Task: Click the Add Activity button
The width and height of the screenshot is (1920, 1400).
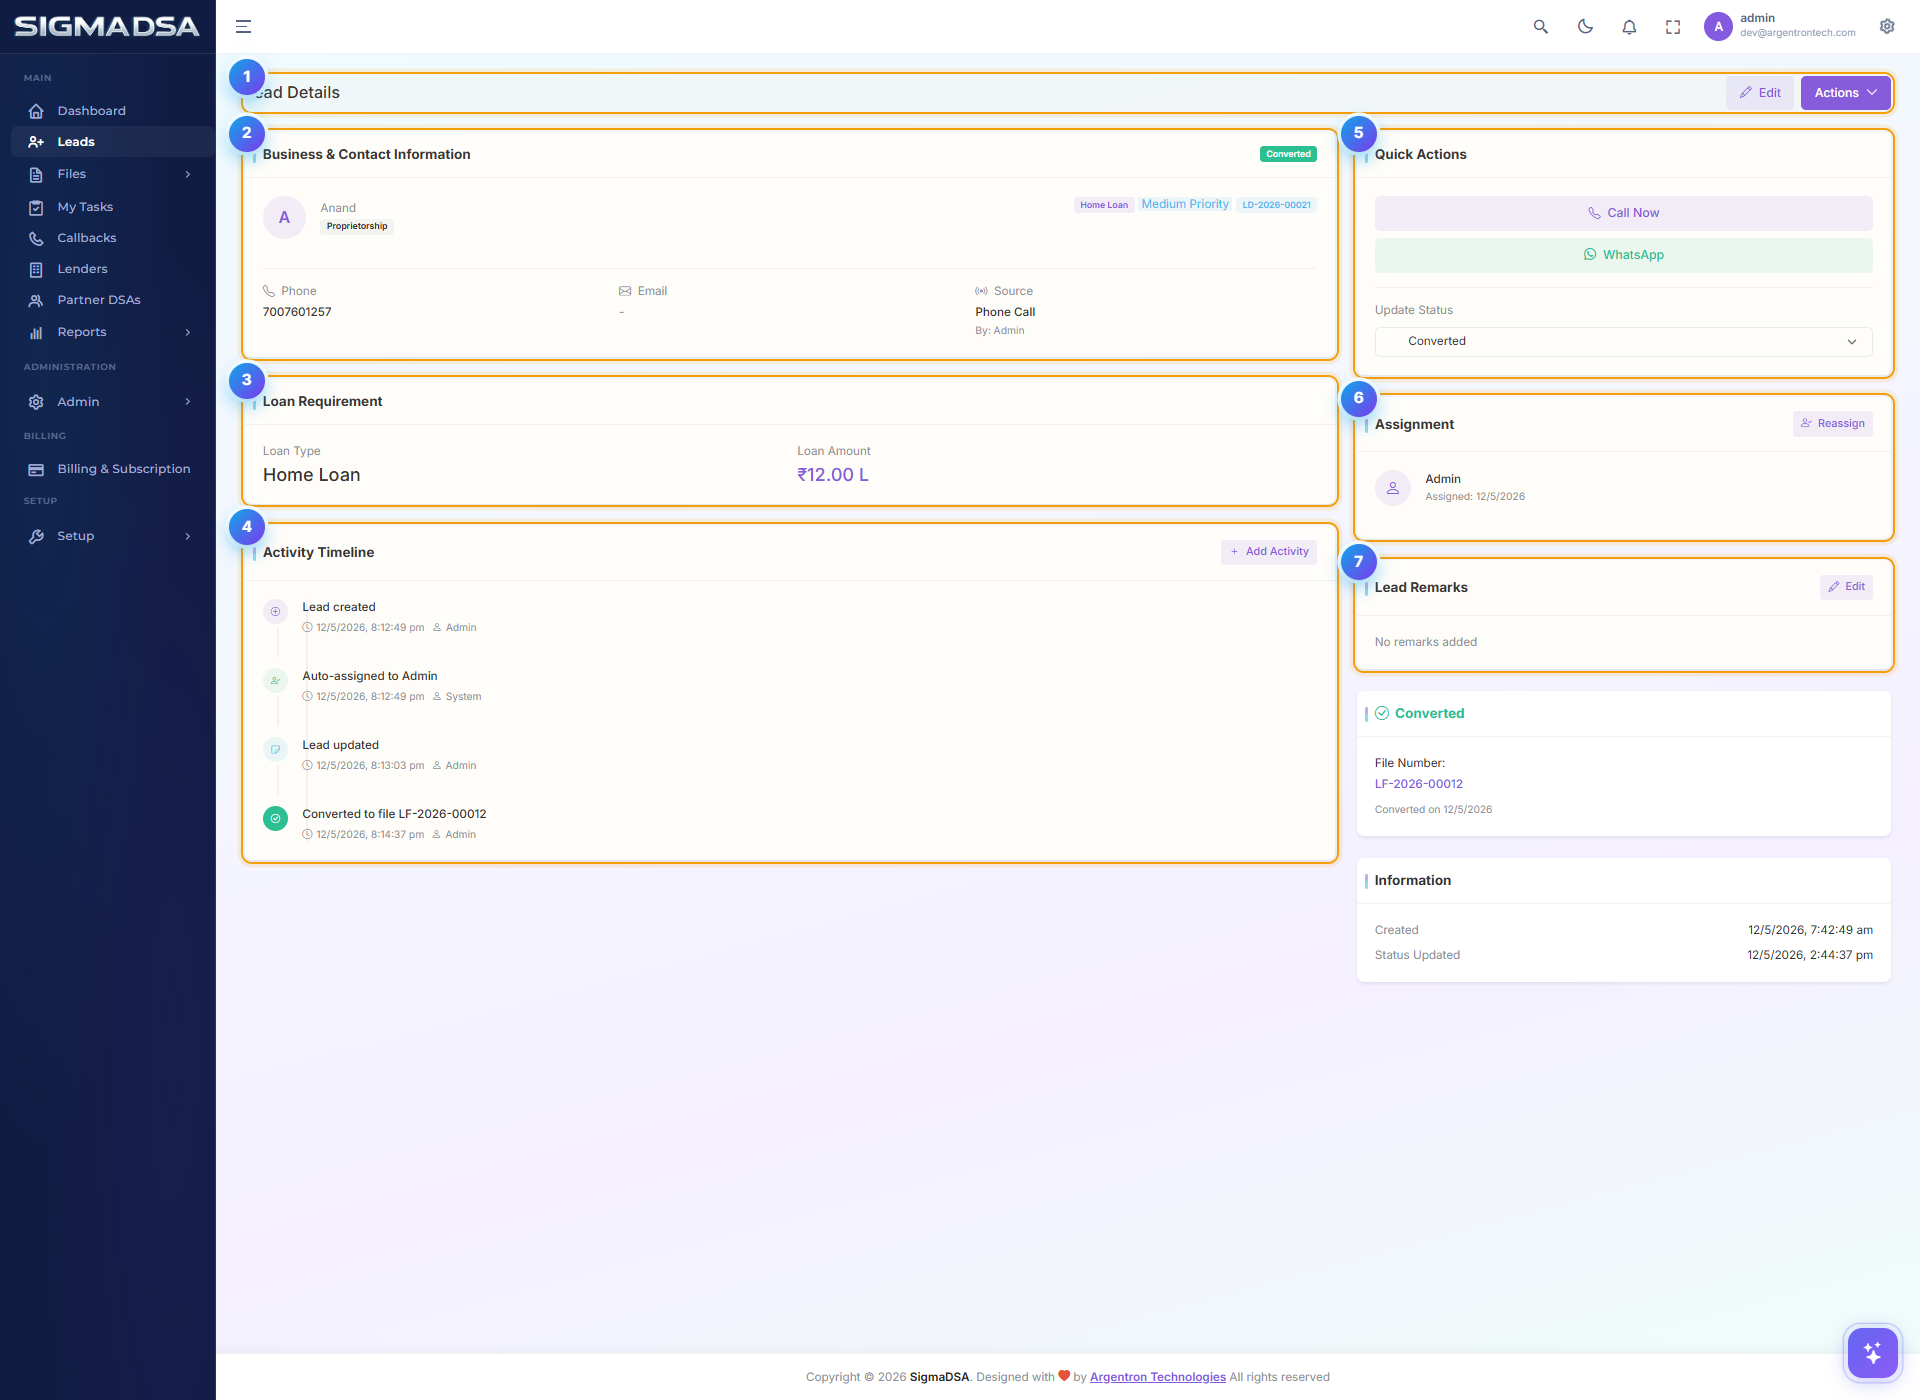Action: 1269,552
